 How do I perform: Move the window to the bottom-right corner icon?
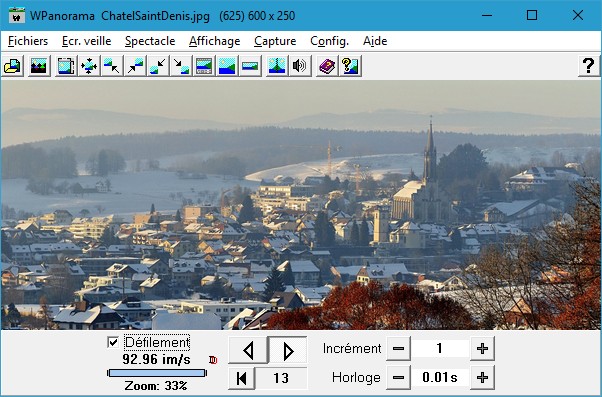click(x=181, y=66)
